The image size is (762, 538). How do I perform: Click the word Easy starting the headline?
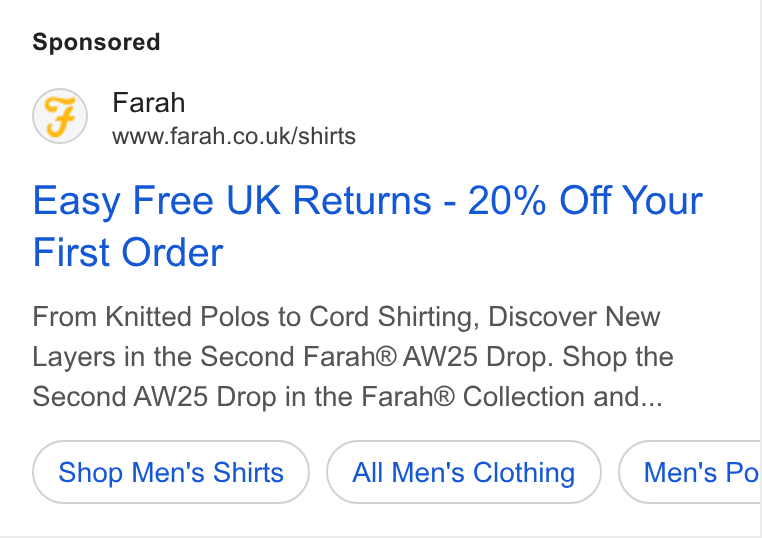coord(76,201)
